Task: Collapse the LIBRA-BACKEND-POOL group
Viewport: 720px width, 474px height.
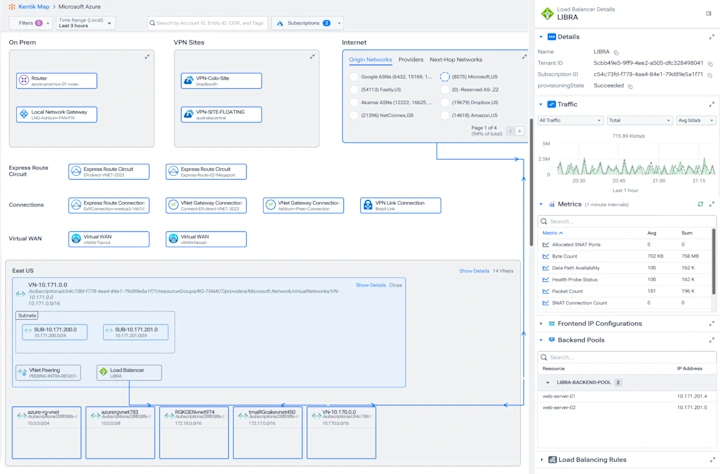Action: [548, 383]
